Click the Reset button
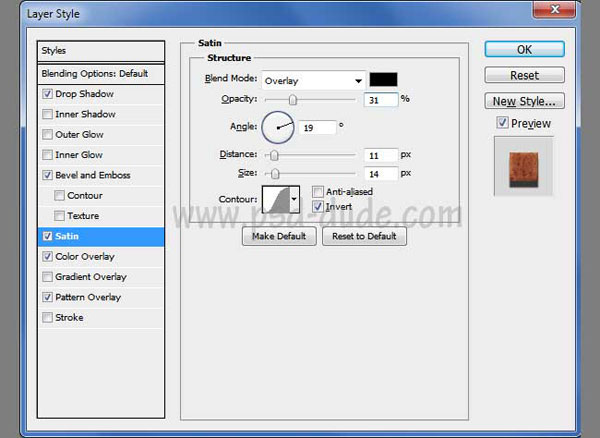Viewport: 600px width, 438px height. pyautogui.click(x=524, y=75)
